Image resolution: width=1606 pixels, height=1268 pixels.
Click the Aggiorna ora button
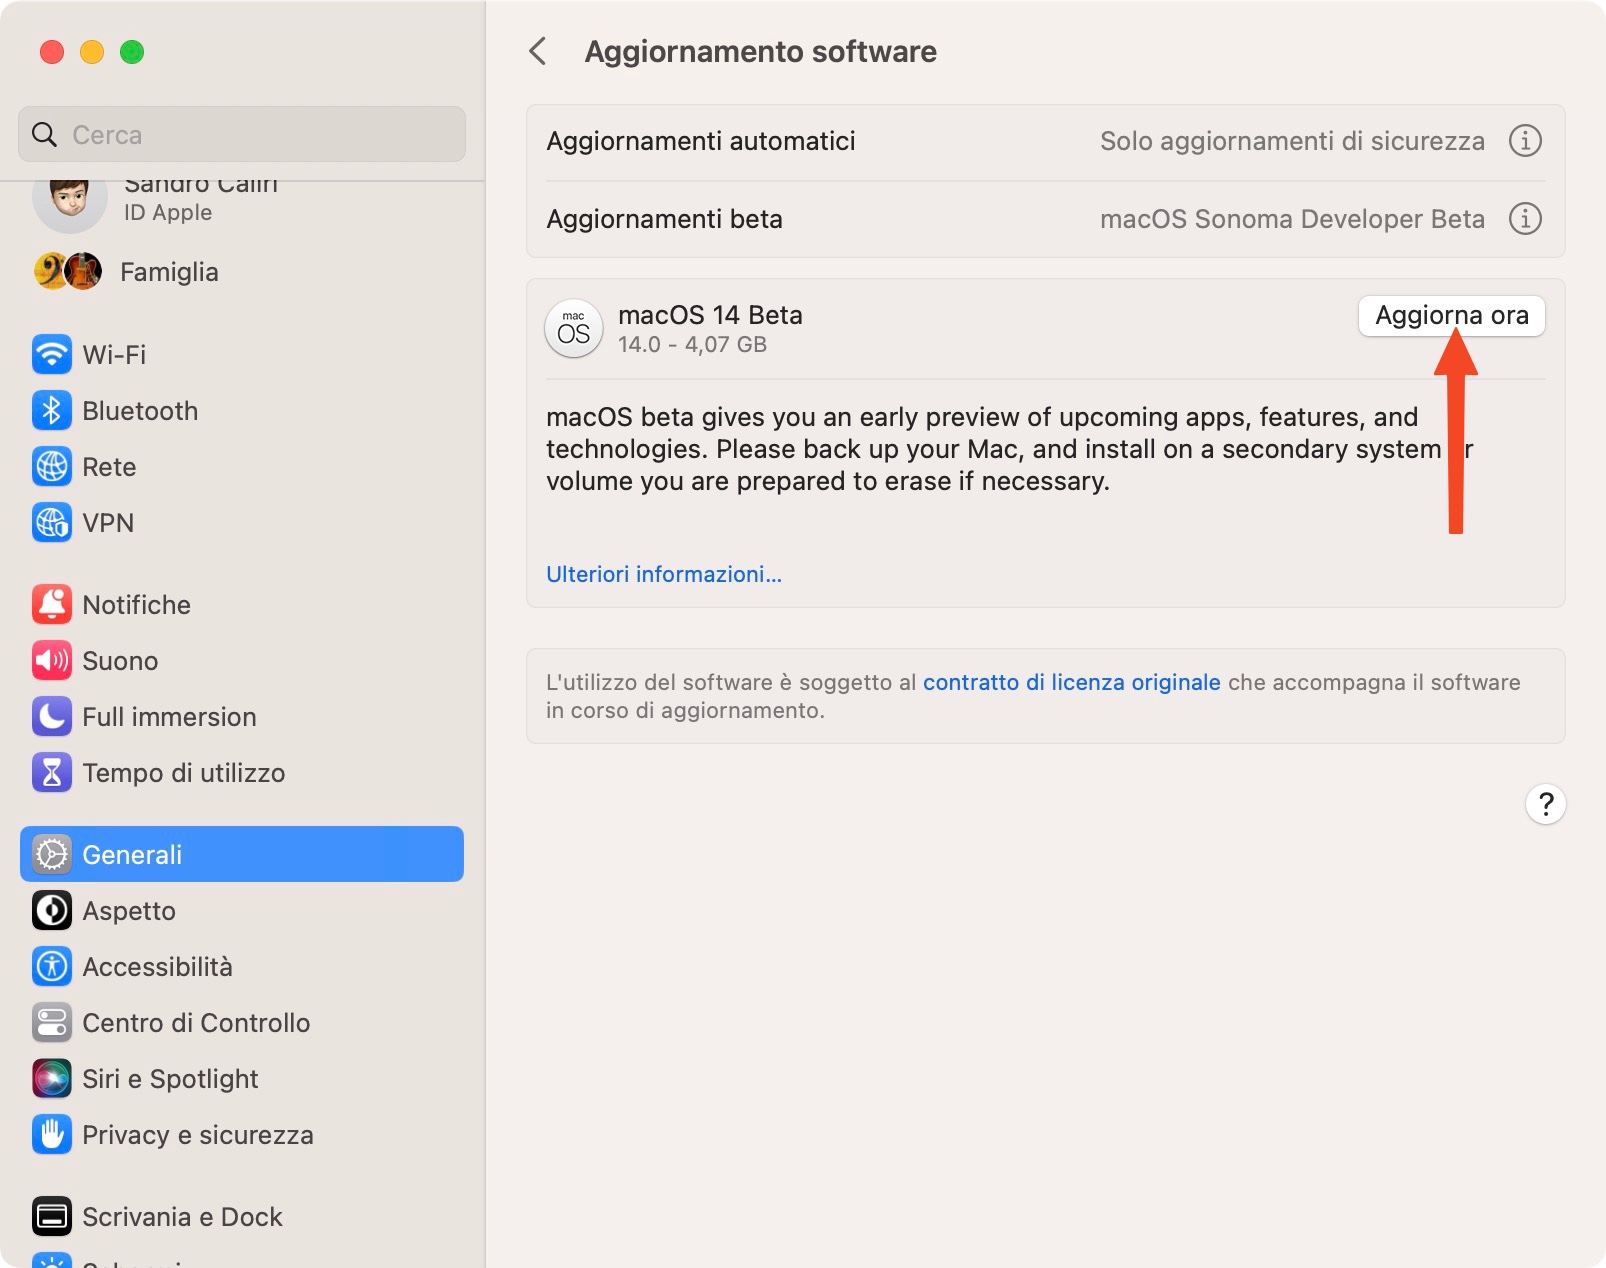pyautogui.click(x=1452, y=316)
